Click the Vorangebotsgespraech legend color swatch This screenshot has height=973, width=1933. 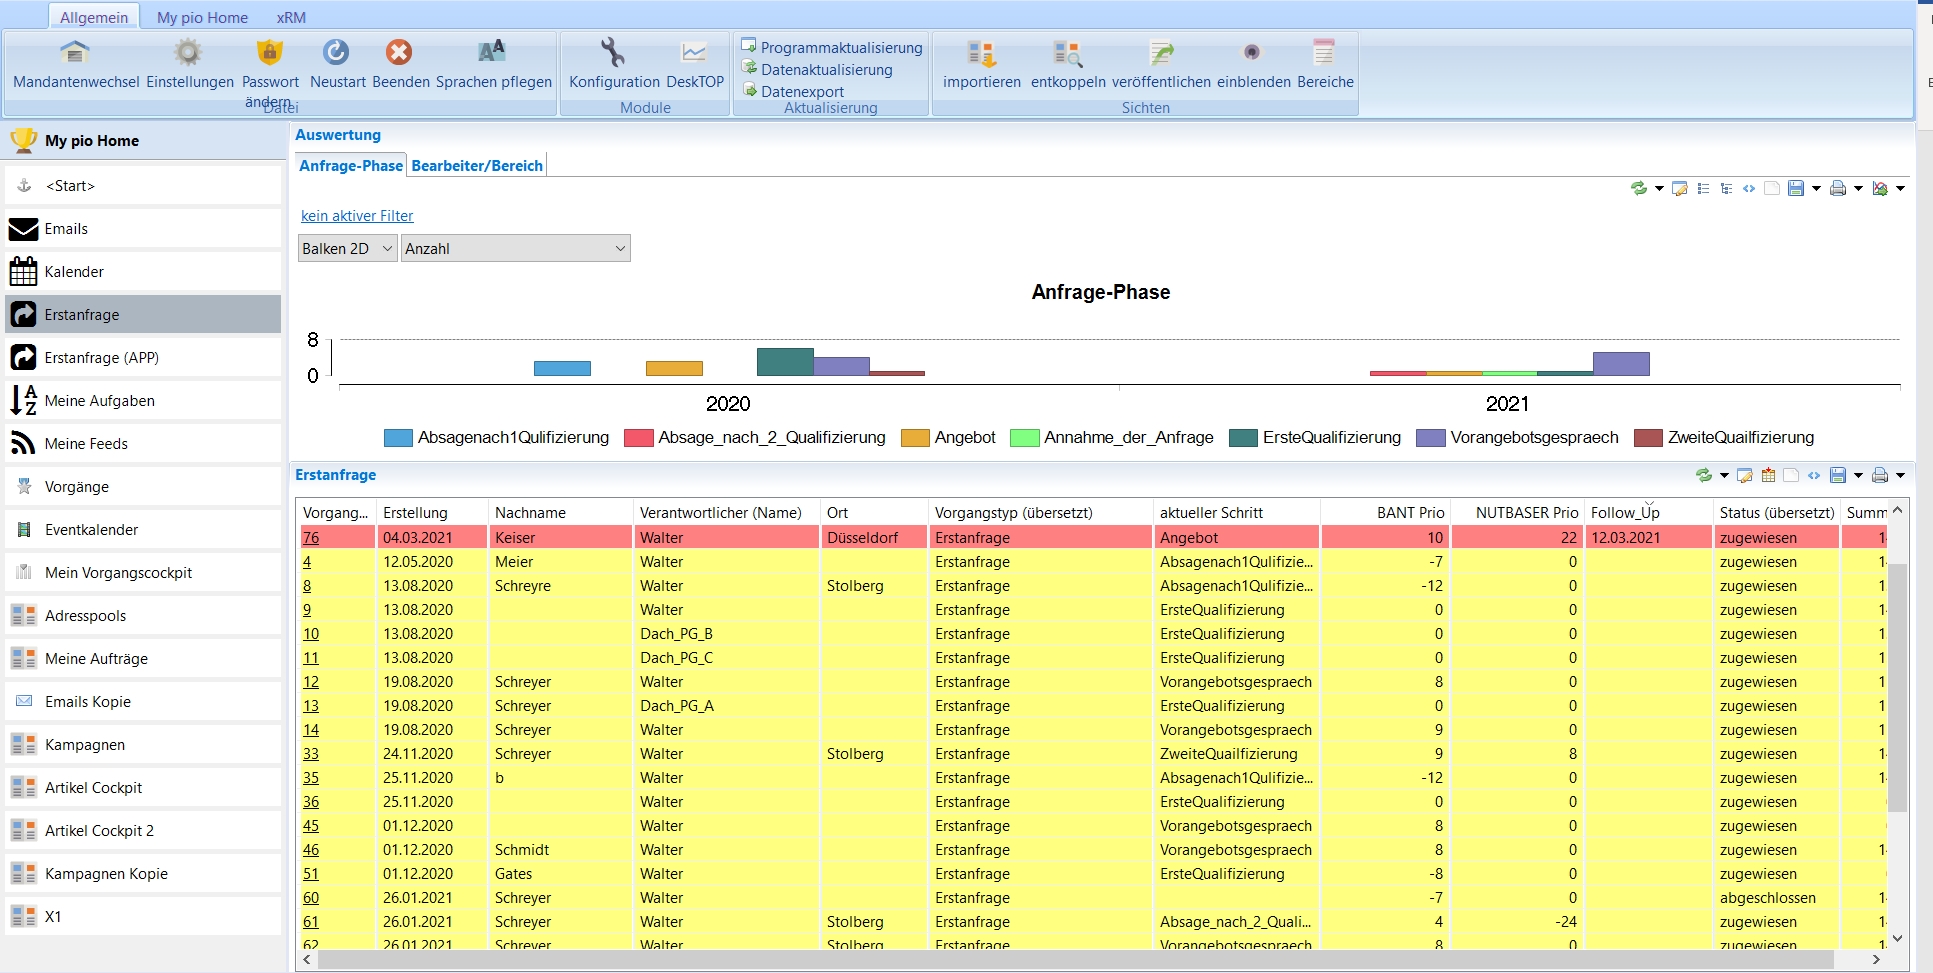coord(1431,438)
